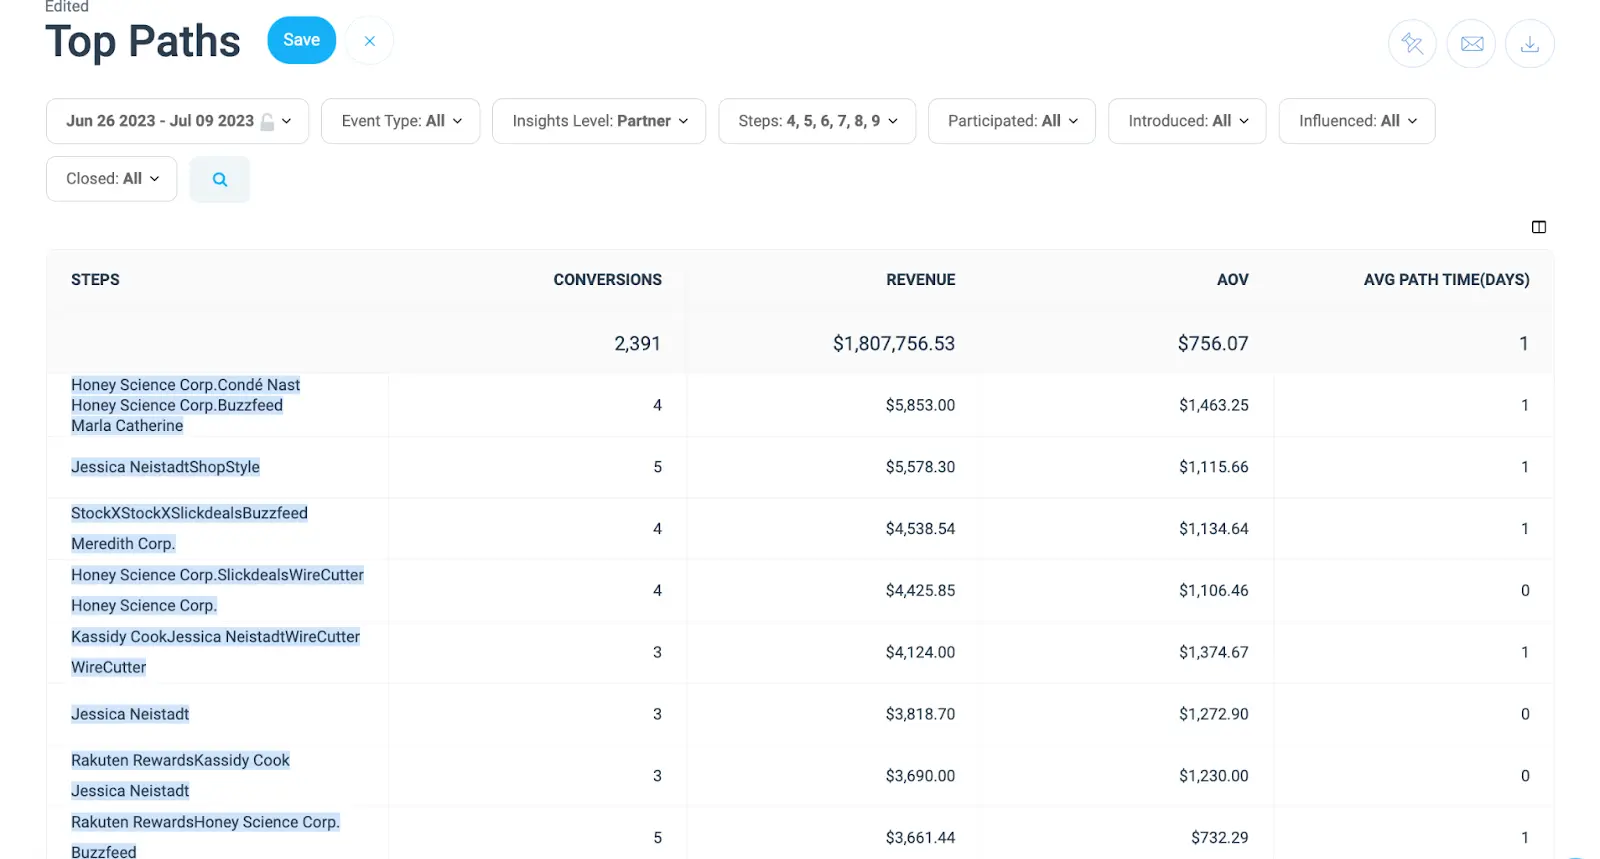
Task: Expand the Event Type: All dropdown
Action: (x=401, y=121)
